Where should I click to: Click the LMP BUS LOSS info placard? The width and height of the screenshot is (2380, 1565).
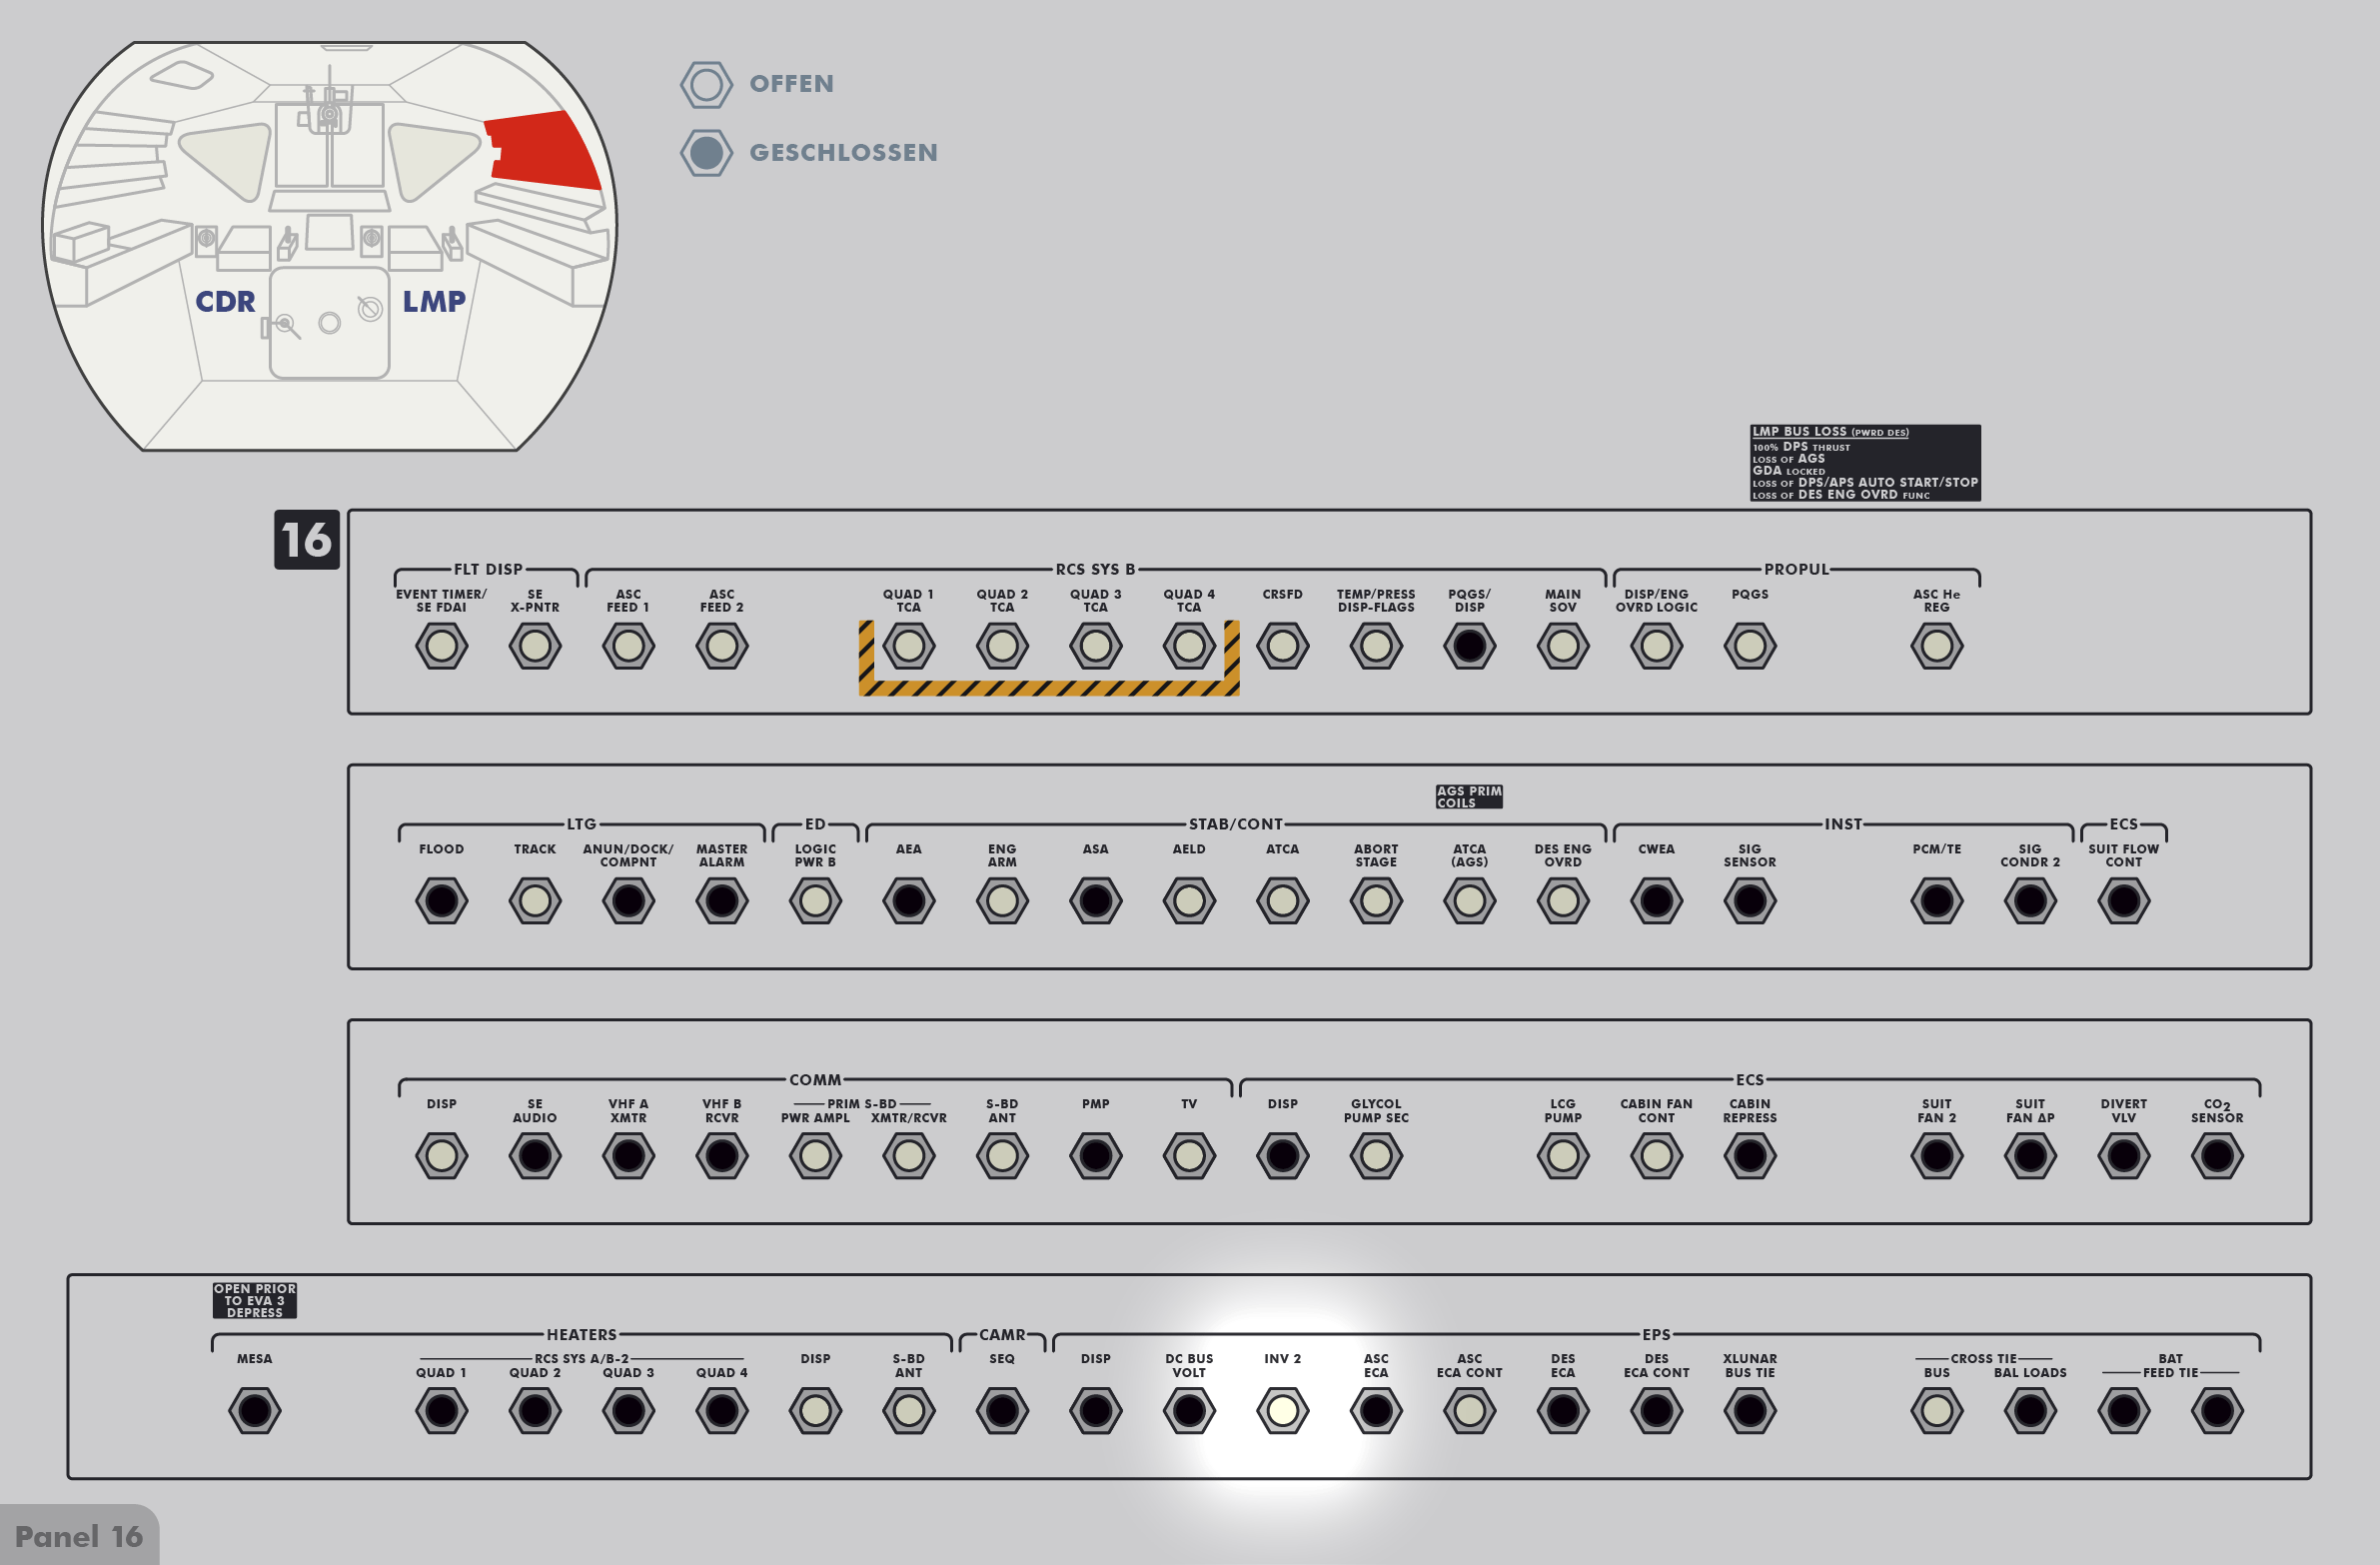tap(1864, 463)
